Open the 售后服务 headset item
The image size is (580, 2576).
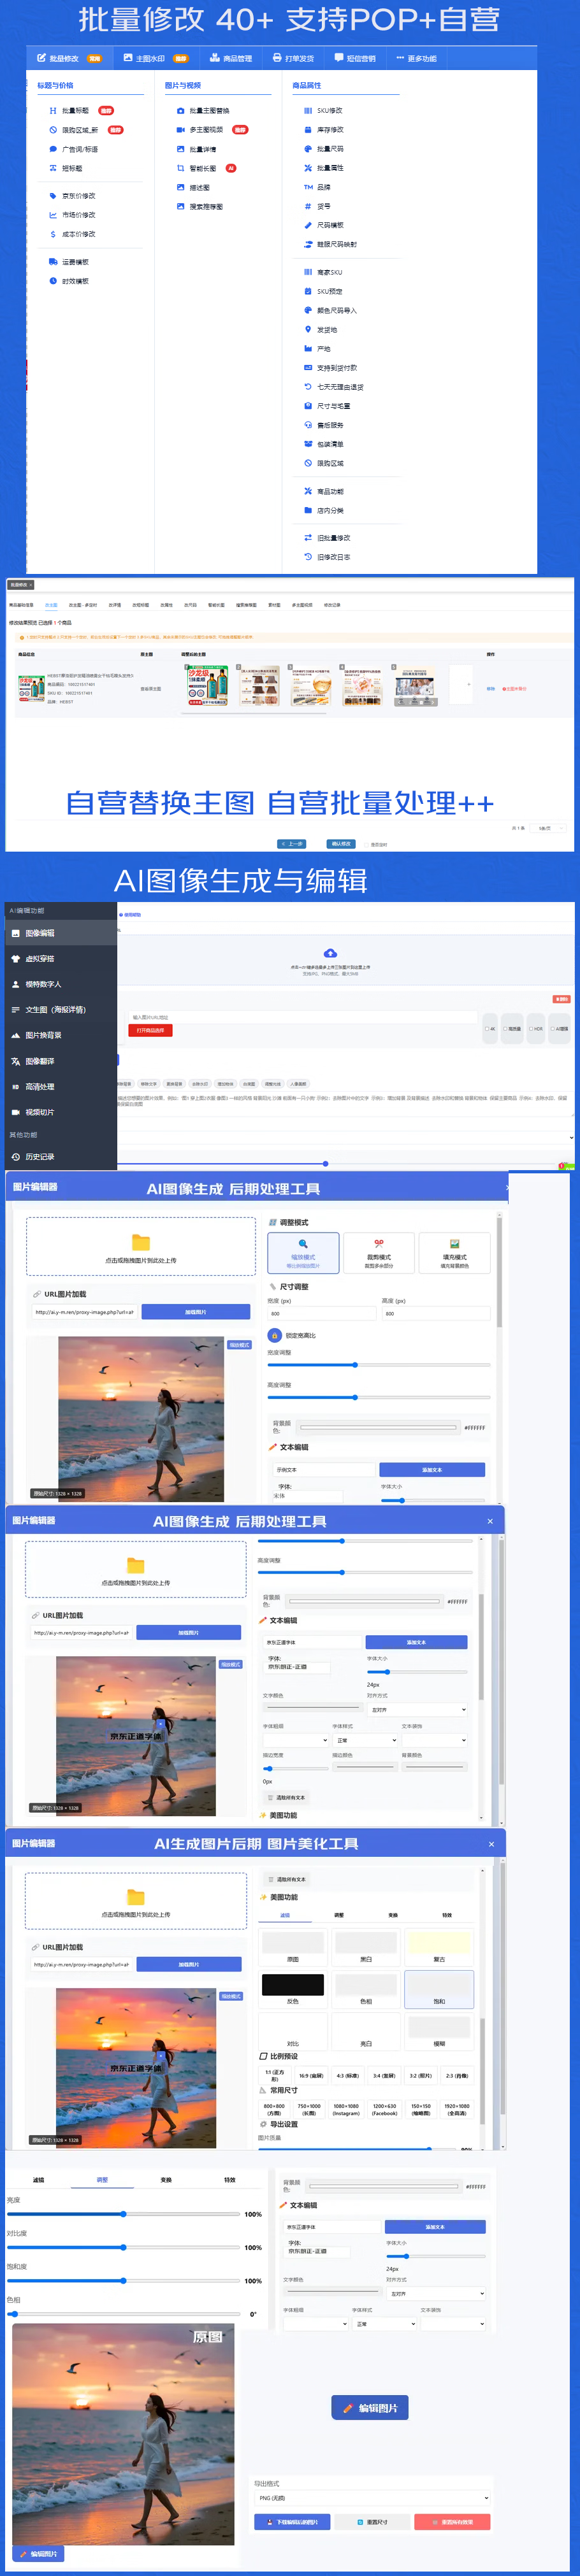(x=324, y=425)
